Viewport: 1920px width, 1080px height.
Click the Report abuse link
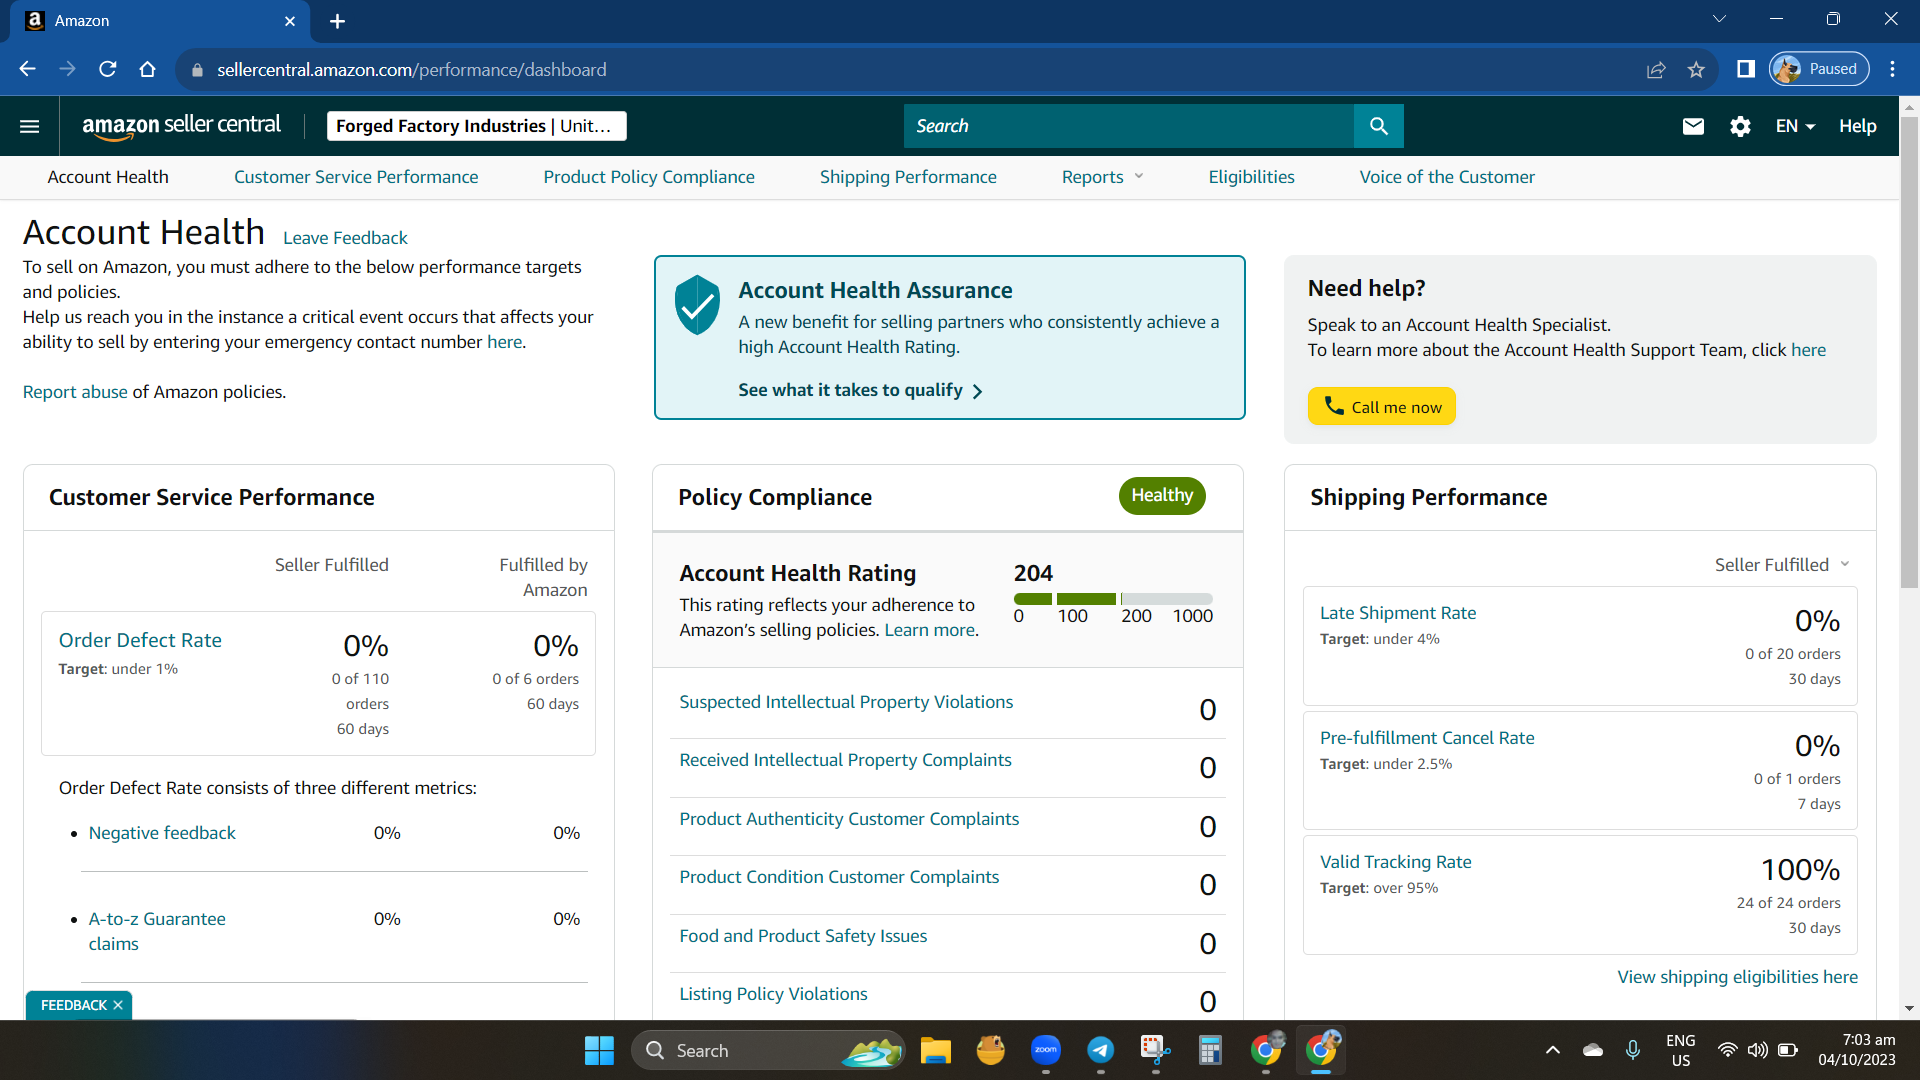point(75,392)
